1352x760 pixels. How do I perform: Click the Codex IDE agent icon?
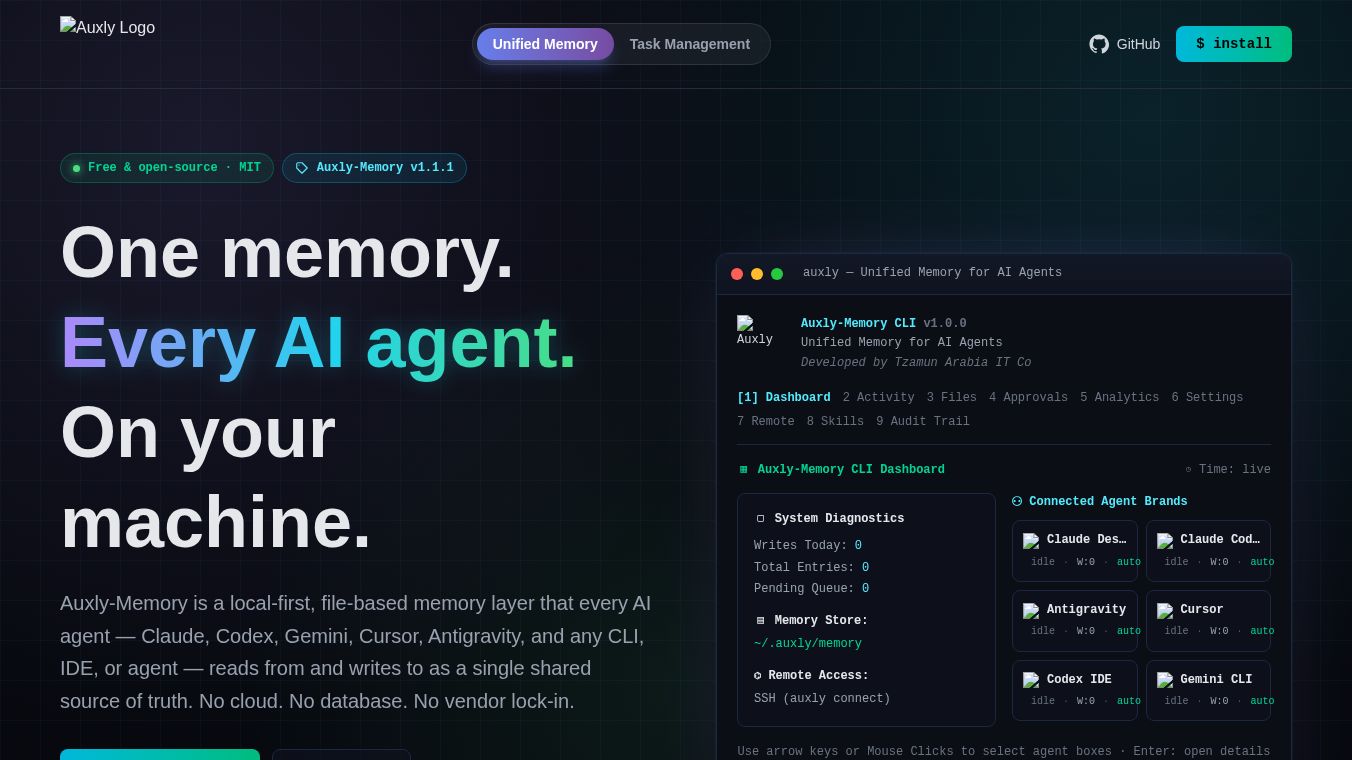click(x=1031, y=681)
